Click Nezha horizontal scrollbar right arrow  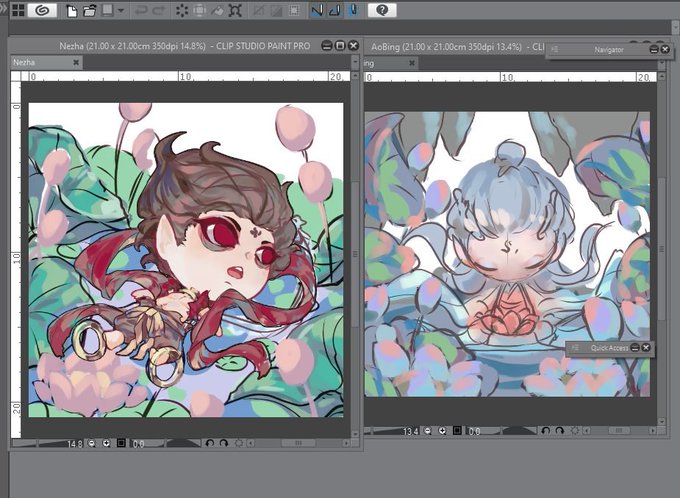pyautogui.click(x=346, y=443)
